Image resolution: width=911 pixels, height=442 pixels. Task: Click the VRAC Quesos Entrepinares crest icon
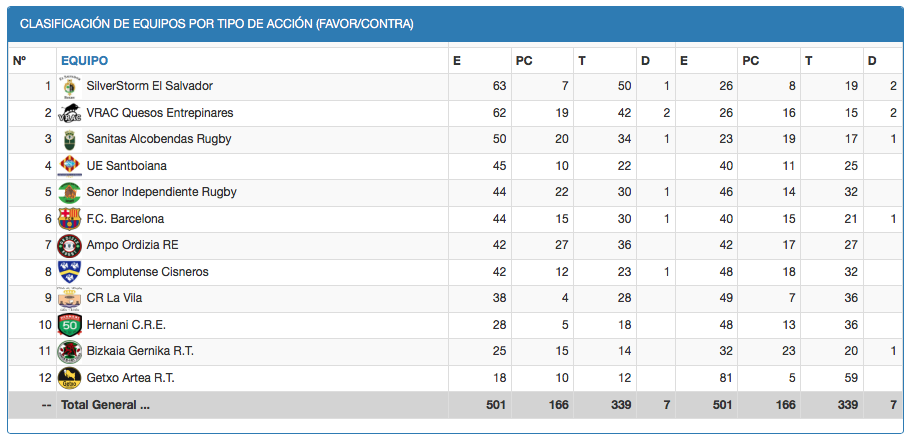point(69,113)
